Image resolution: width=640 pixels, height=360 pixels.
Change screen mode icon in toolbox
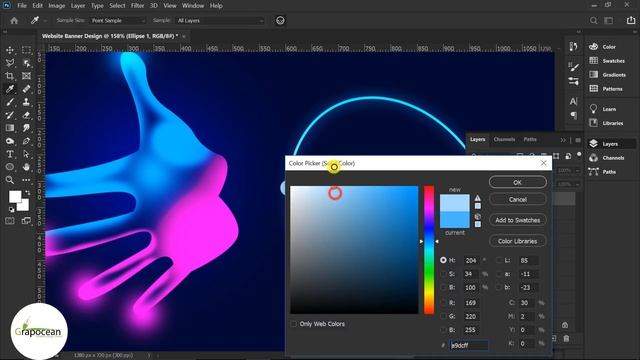click(26, 221)
